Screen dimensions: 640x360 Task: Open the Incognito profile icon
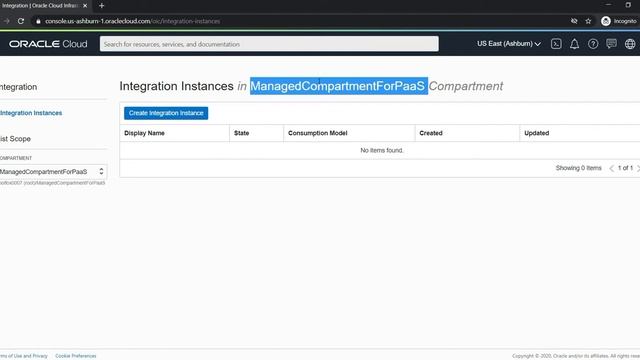coord(618,21)
